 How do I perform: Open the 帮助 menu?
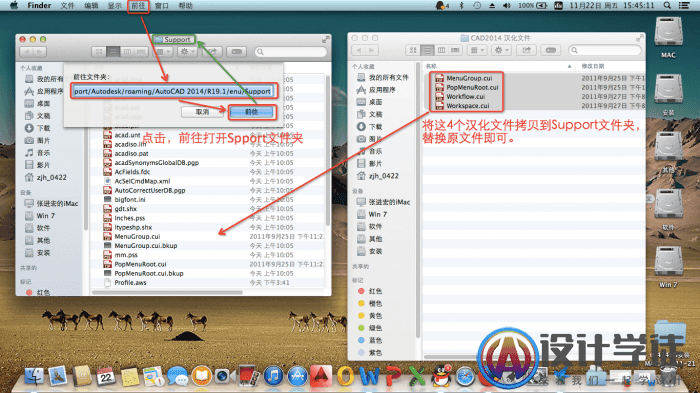coord(185,5)
